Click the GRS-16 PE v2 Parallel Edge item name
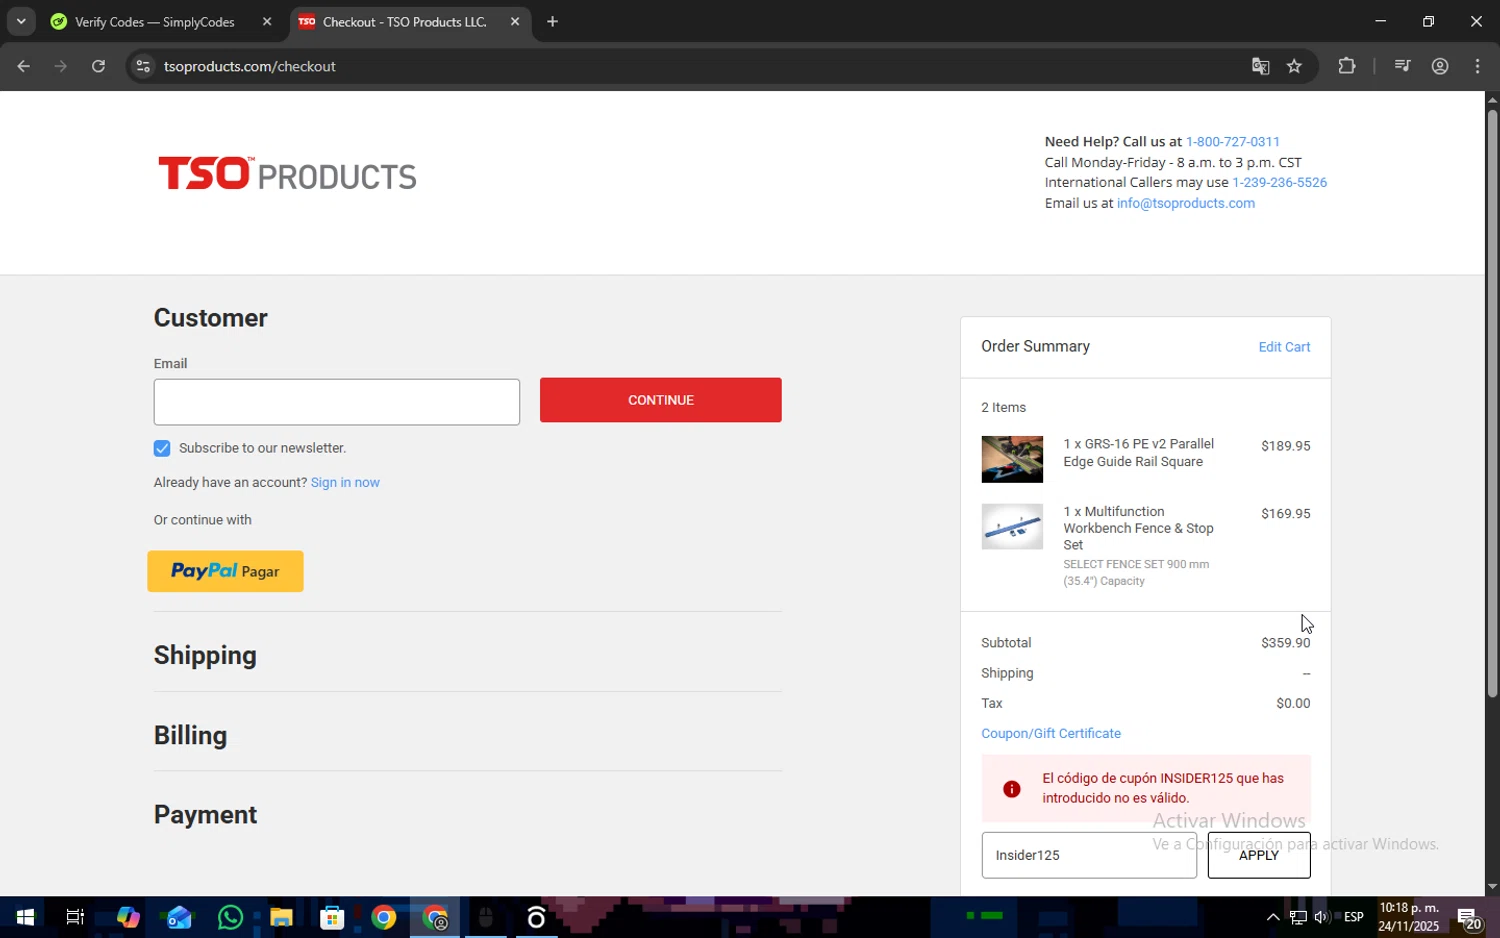 point(1138,453)
